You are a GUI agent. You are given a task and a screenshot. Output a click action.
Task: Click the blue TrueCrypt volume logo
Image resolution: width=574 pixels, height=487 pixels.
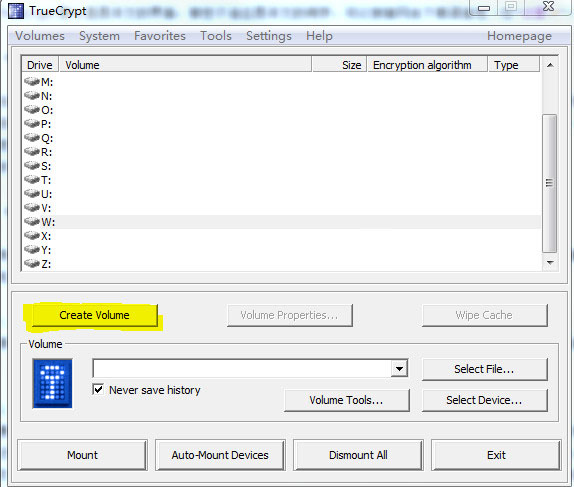click(52, 383)
